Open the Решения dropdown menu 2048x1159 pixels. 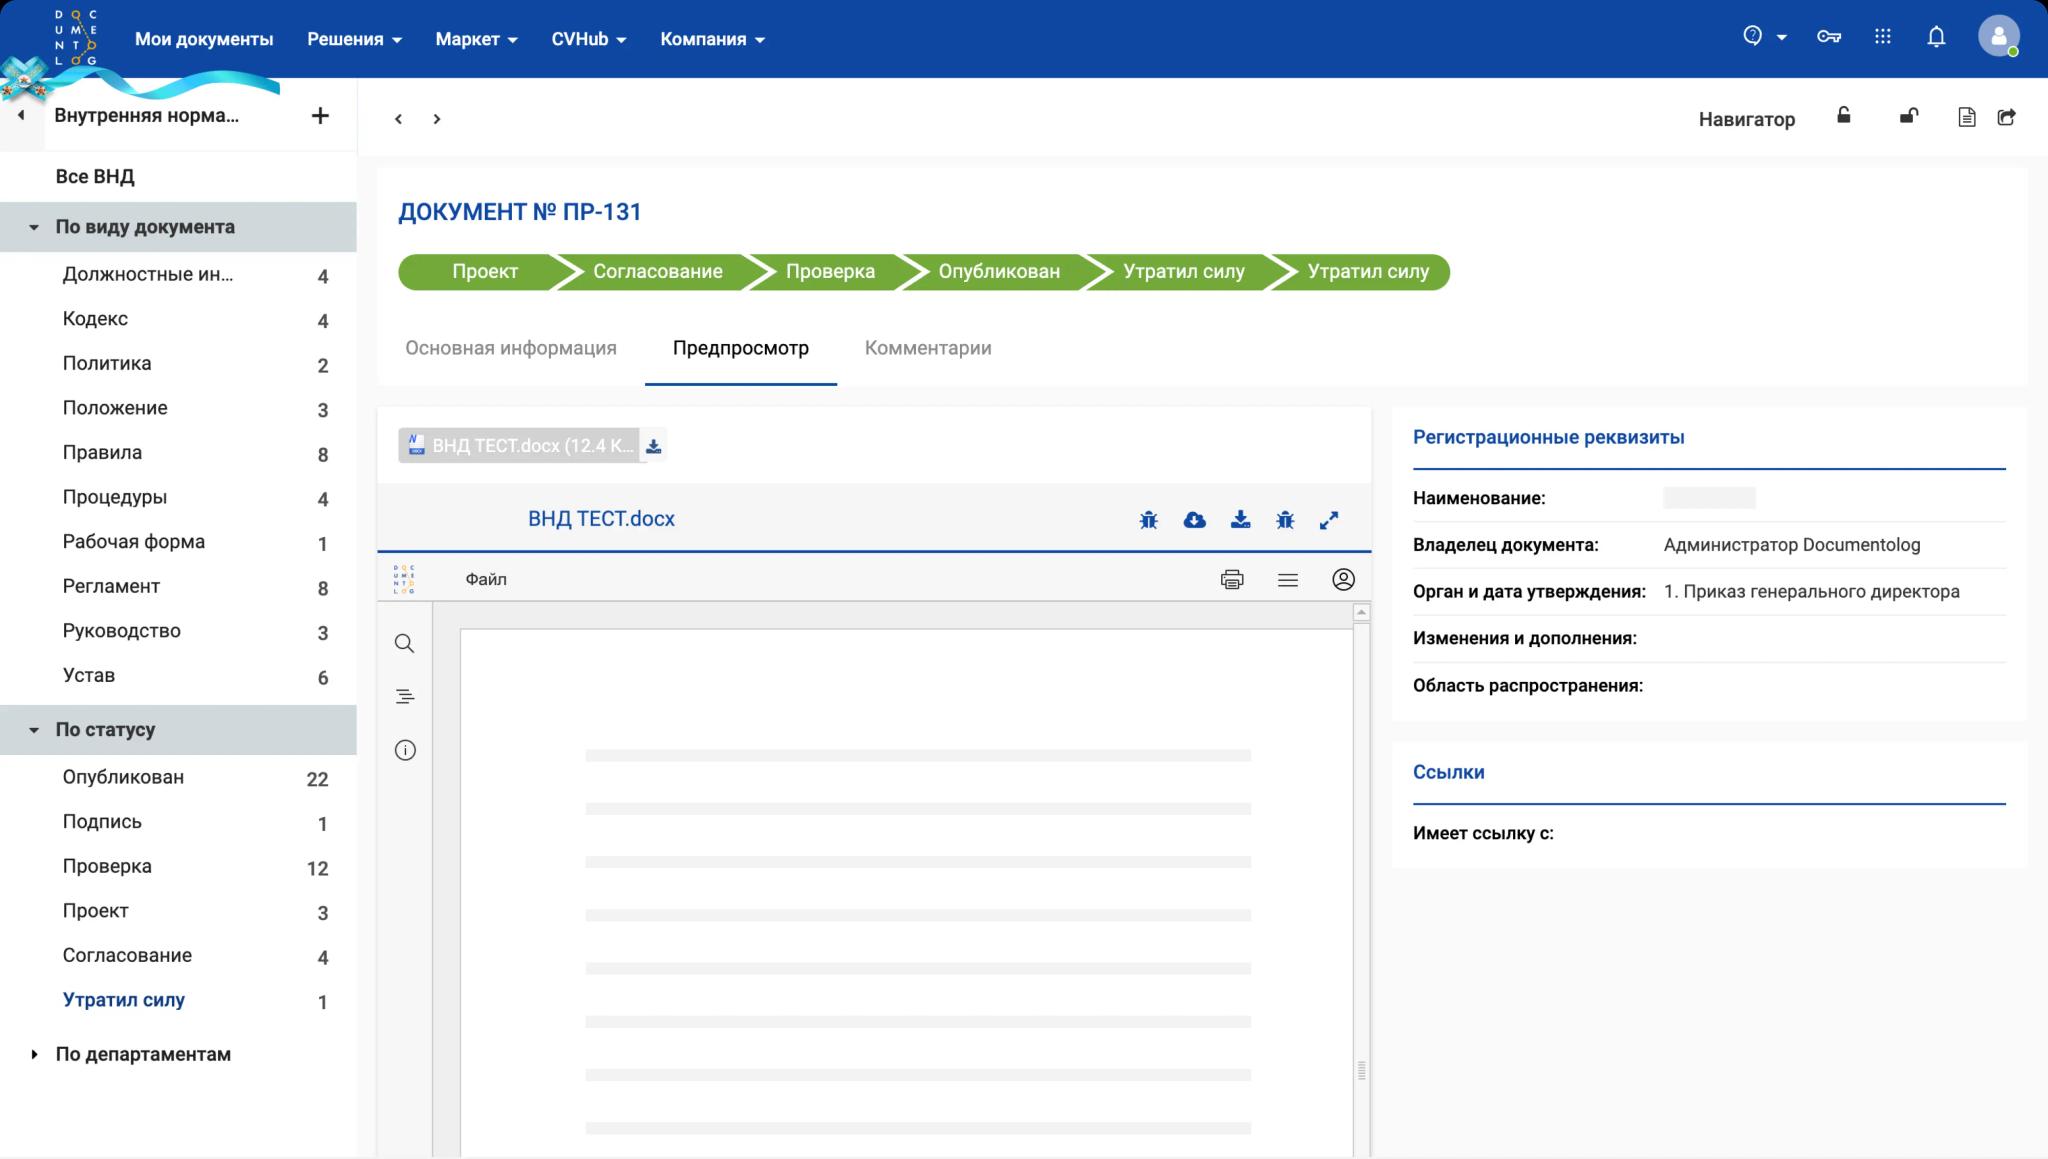(x=354, y=39)
